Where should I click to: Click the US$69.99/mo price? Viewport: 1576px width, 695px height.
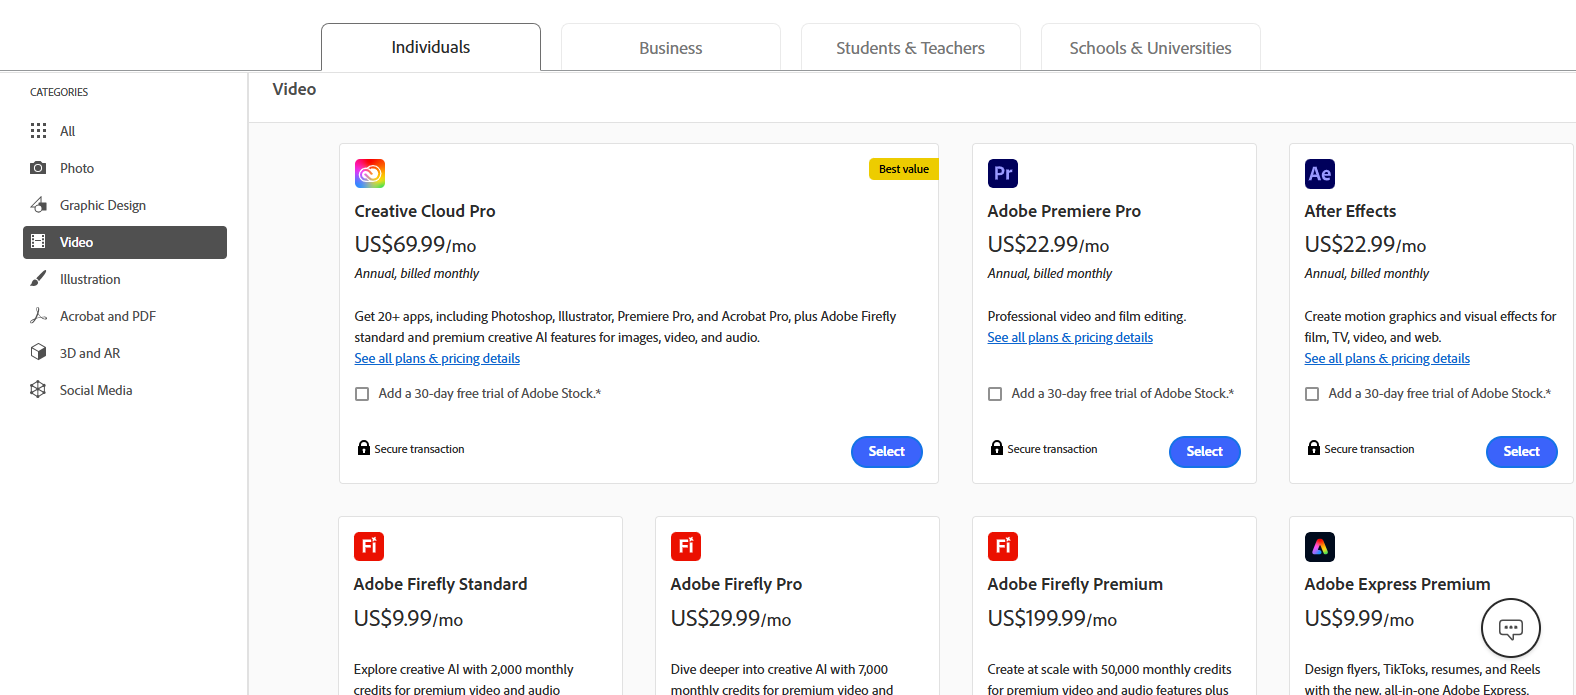point(415,245)
